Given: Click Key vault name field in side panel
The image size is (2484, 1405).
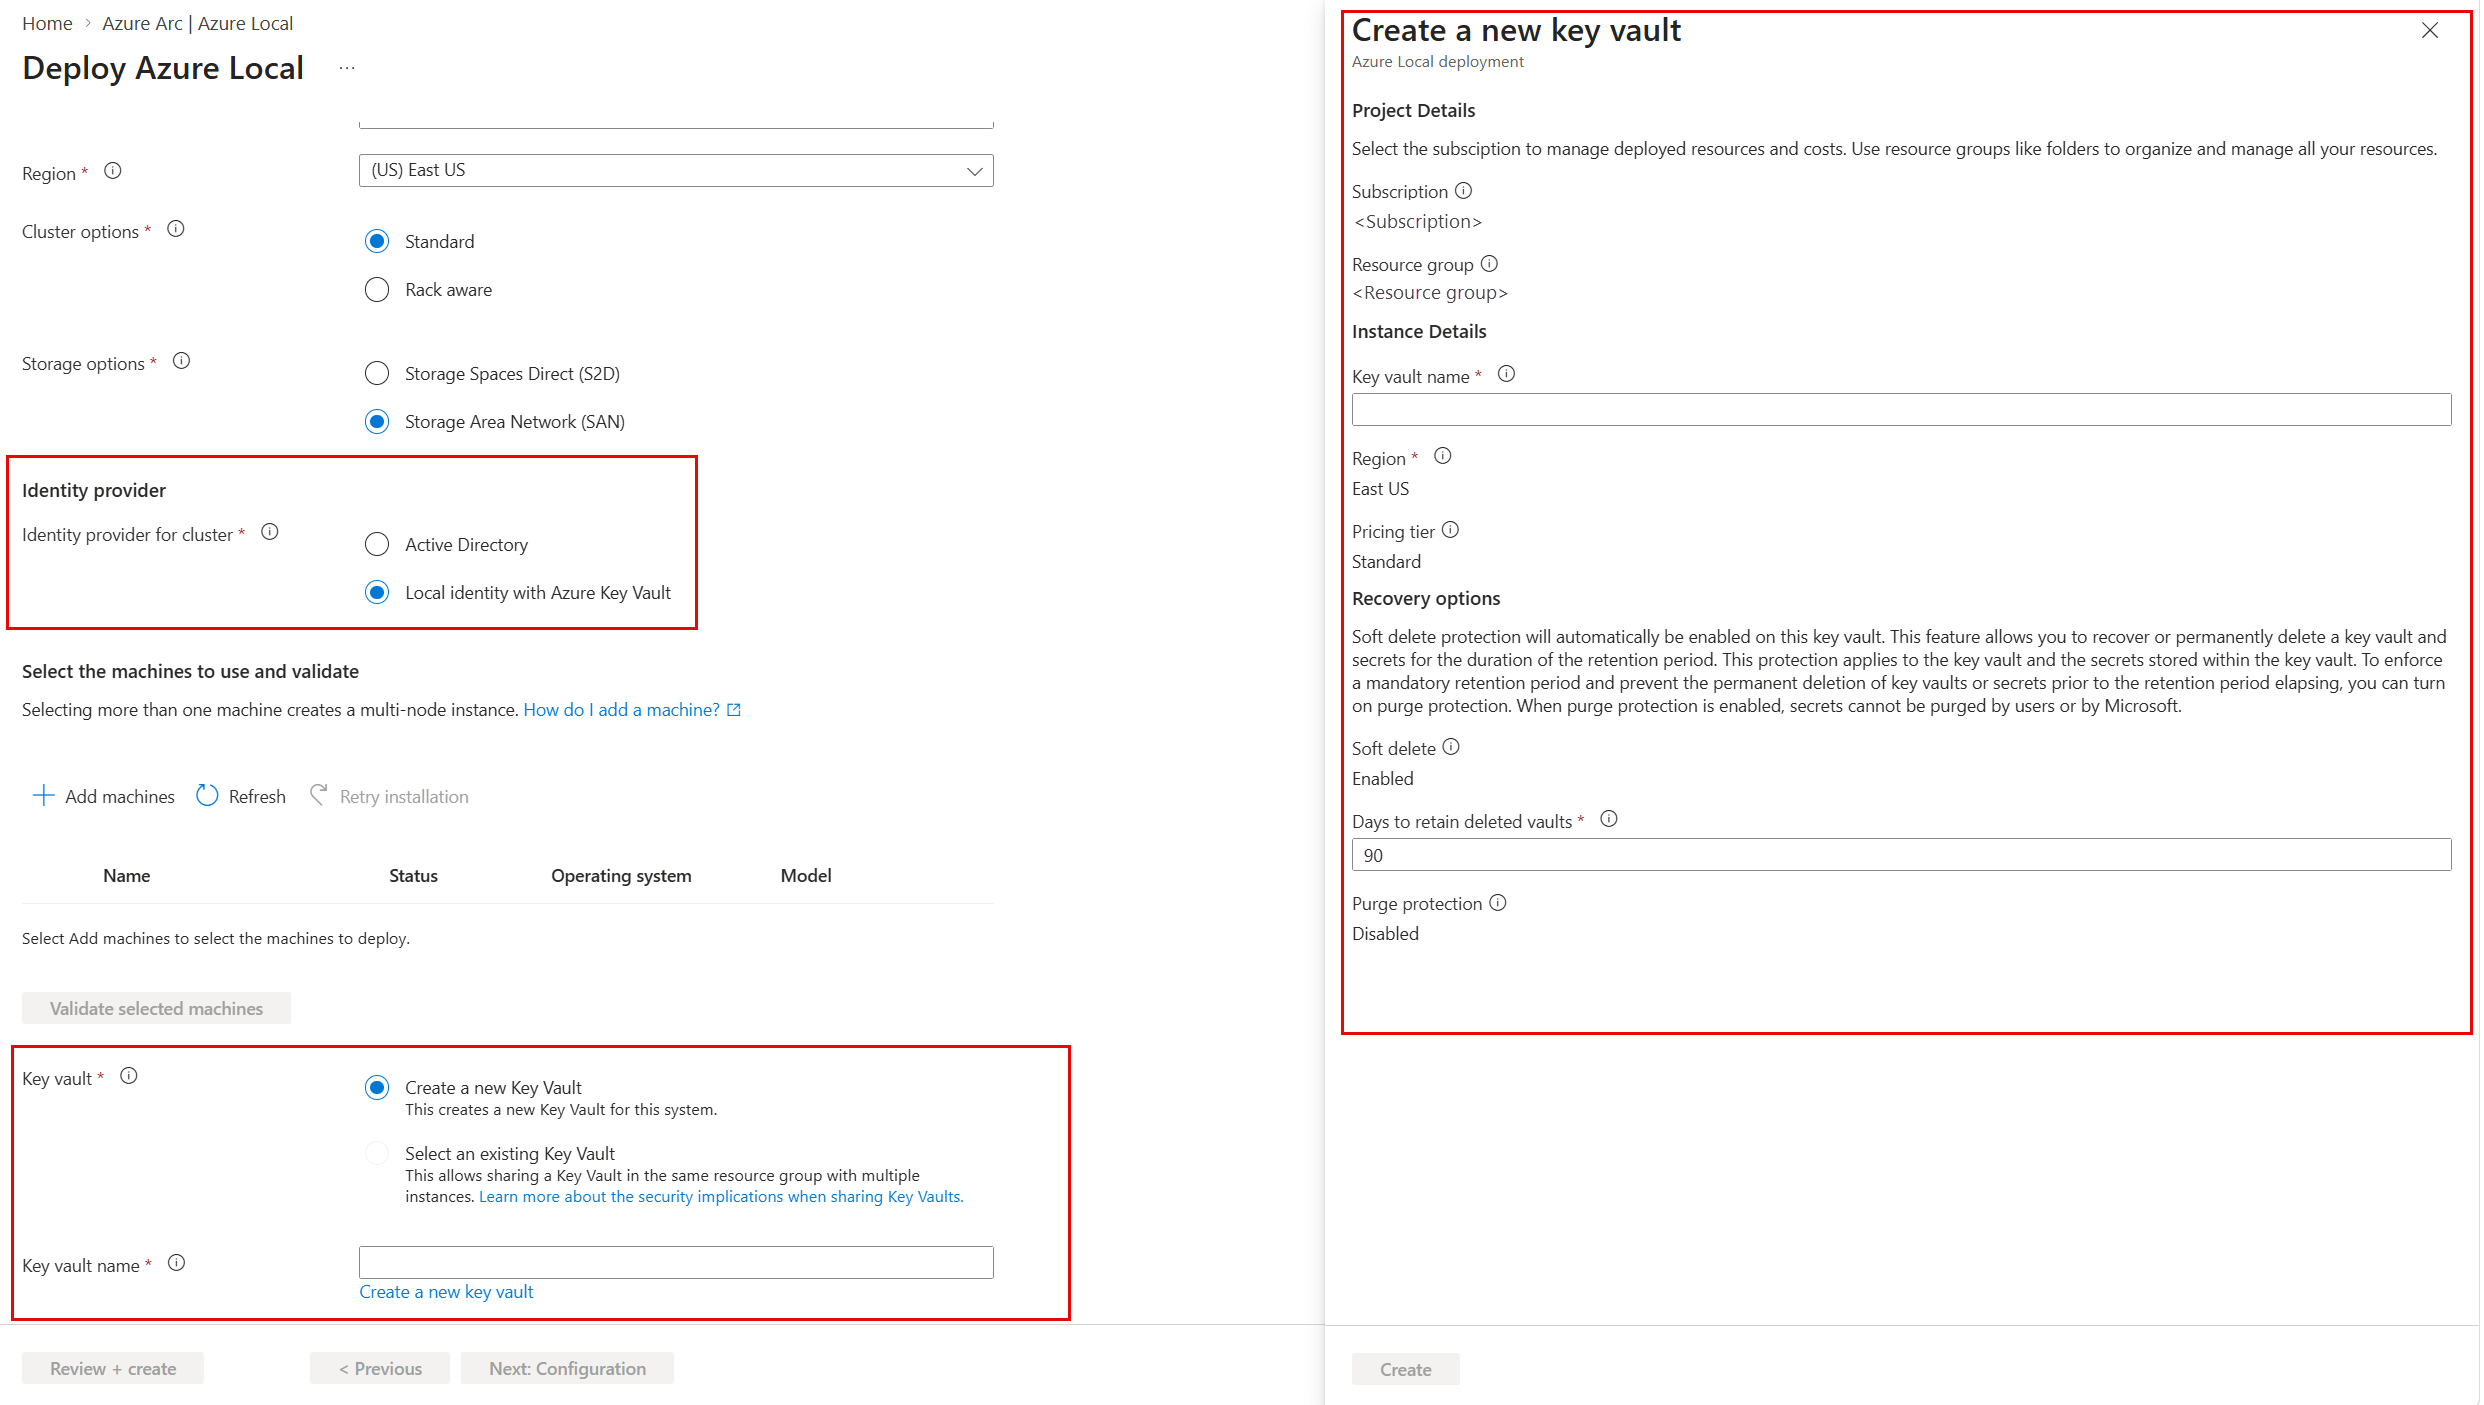Looking at the screenshot, I should tap(1900, 410).
